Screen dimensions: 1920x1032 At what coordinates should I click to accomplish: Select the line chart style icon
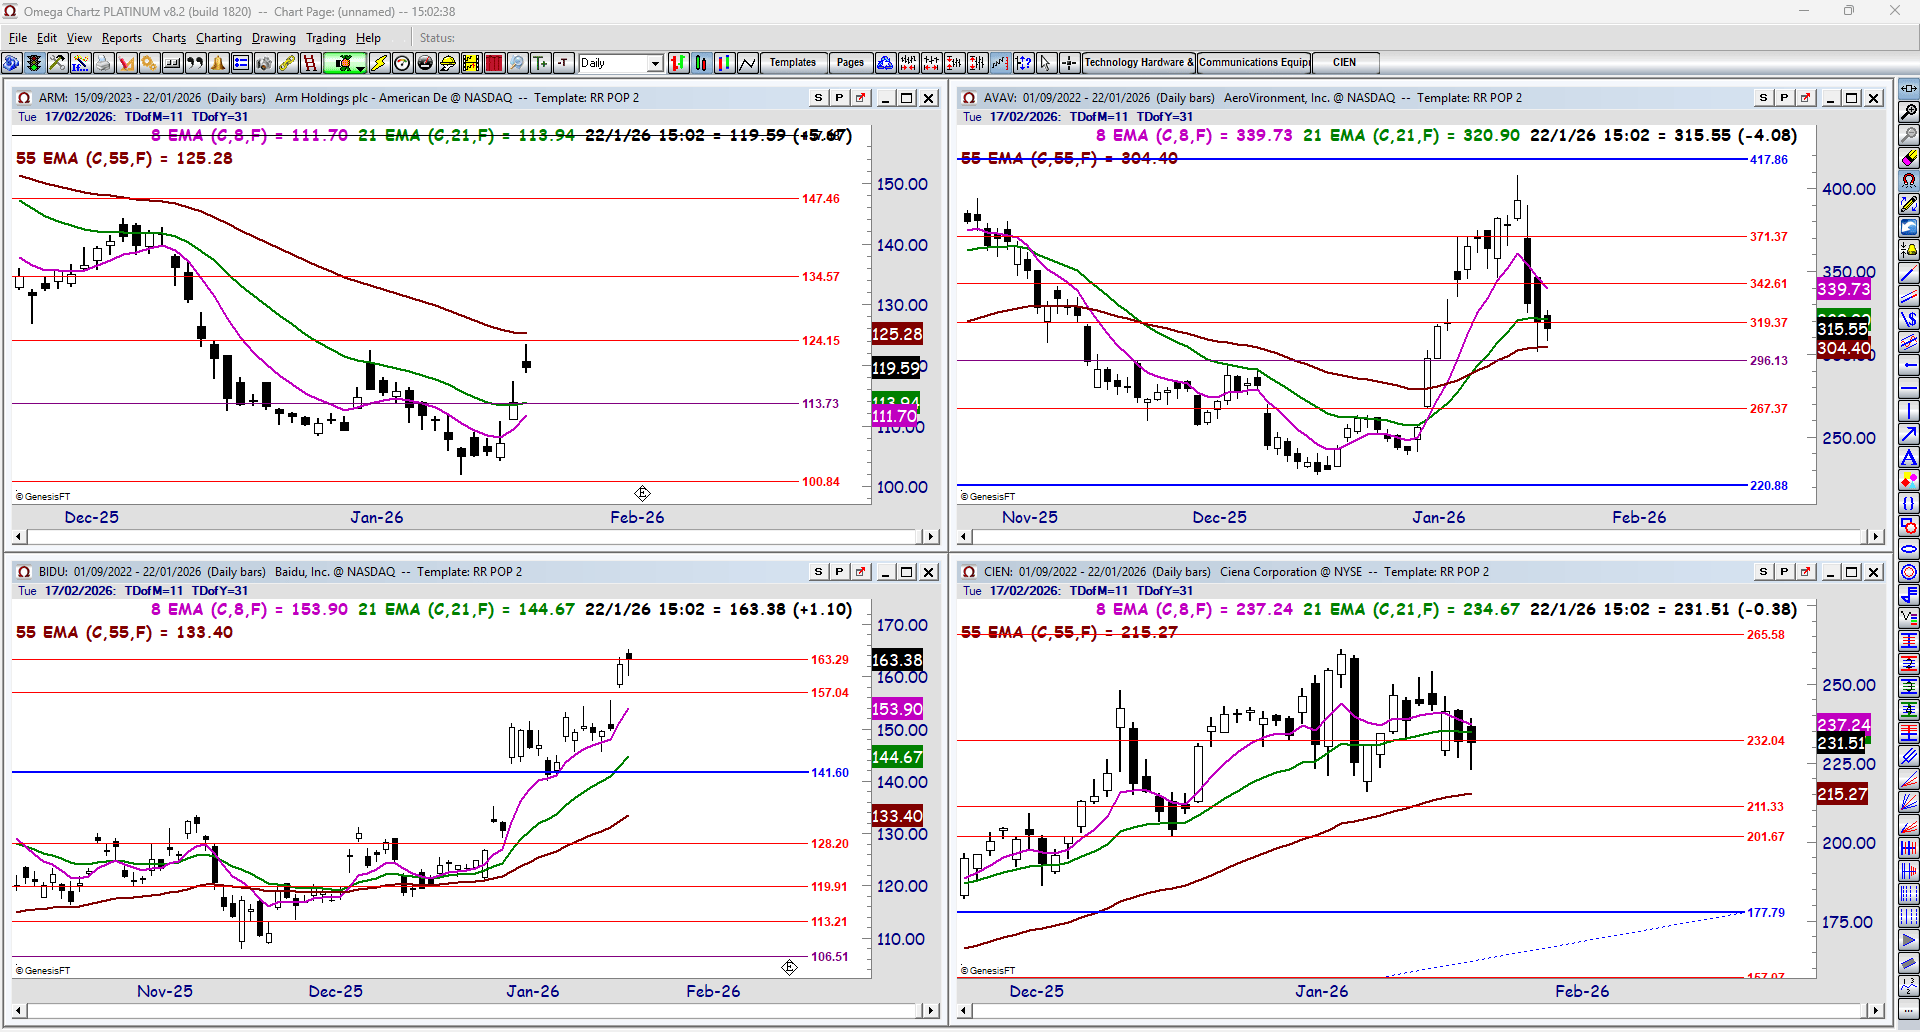click(748, 63)
